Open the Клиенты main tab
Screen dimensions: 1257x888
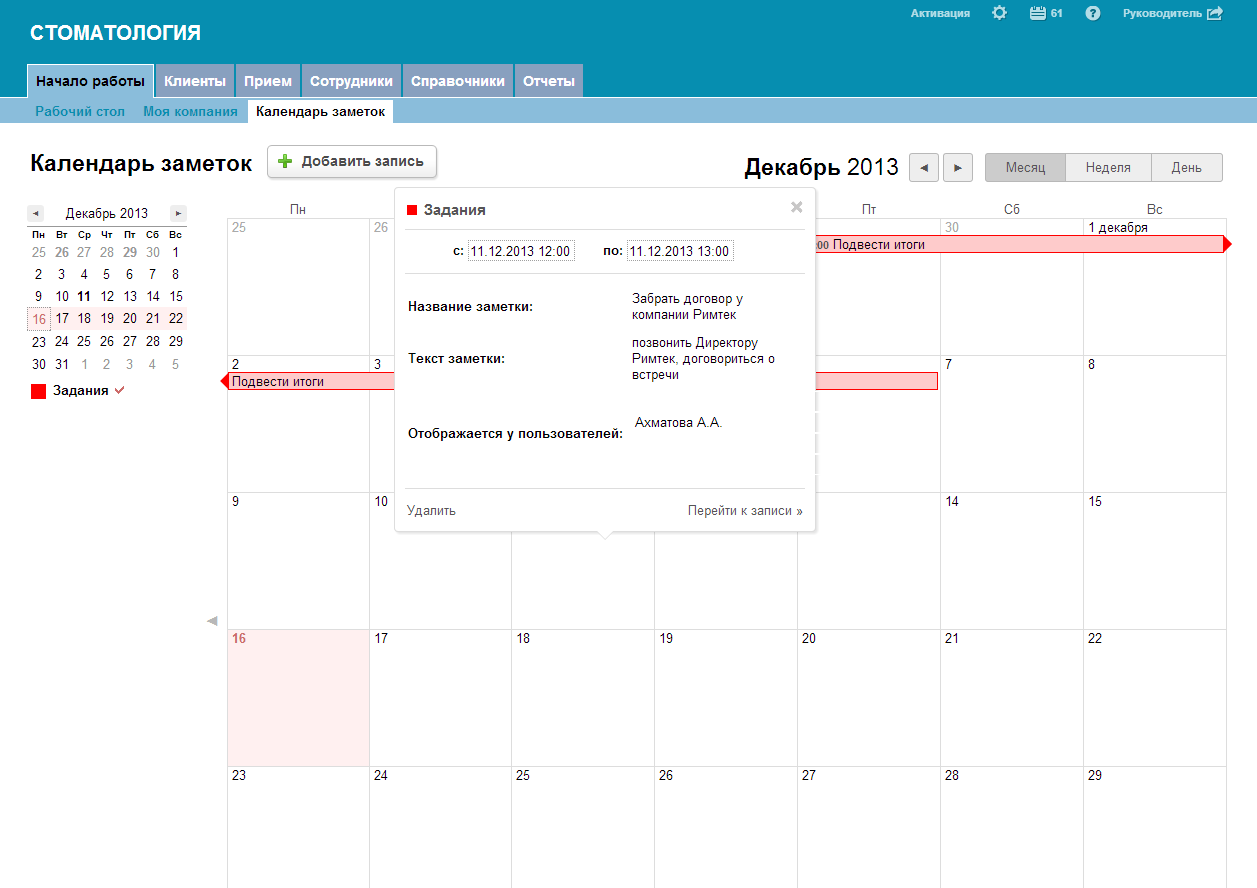(x=195, y=81)
